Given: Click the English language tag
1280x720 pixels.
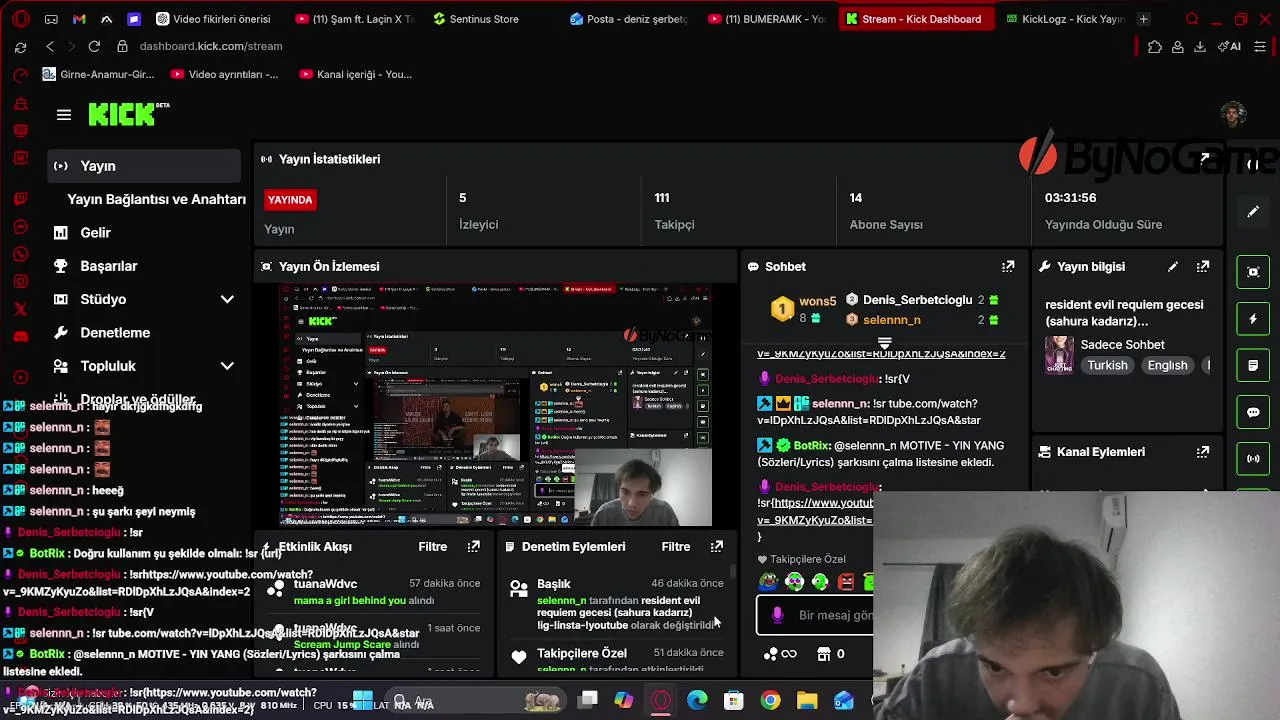Looking at the screenshot, I should (1167, 366).
